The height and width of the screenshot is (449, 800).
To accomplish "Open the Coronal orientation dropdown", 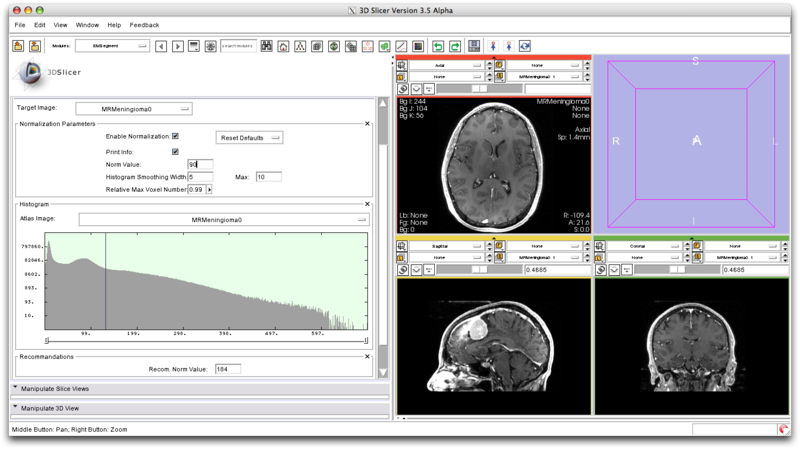I will click(x=644, y=246).
